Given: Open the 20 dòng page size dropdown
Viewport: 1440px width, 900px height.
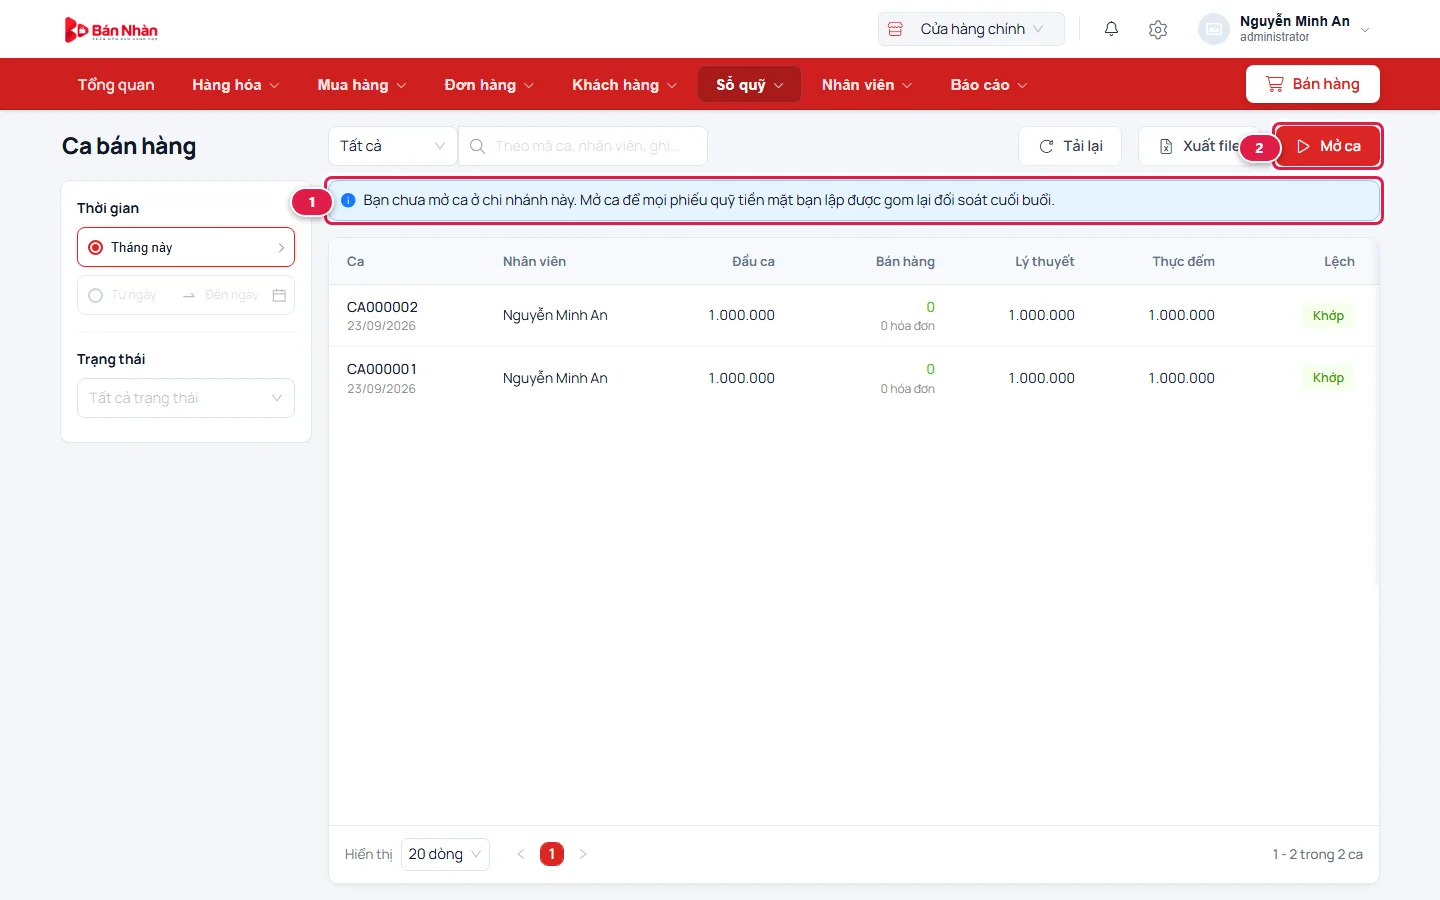Looking at the screenshot, I should [445, 854].
